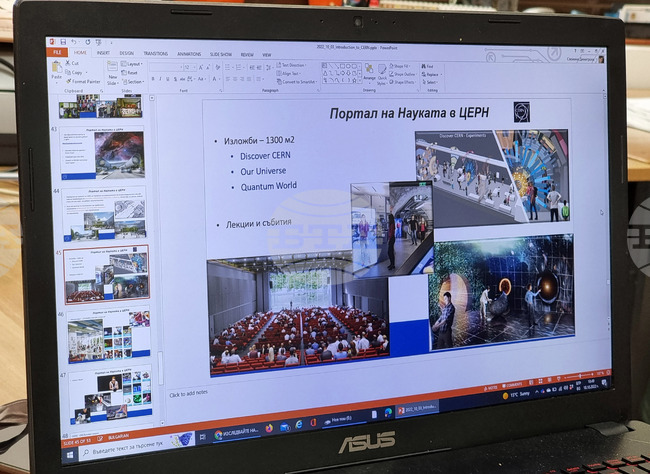Click Convert to SmartArt
The height and width of the screenshot is (474, 650).
[297, 82]
